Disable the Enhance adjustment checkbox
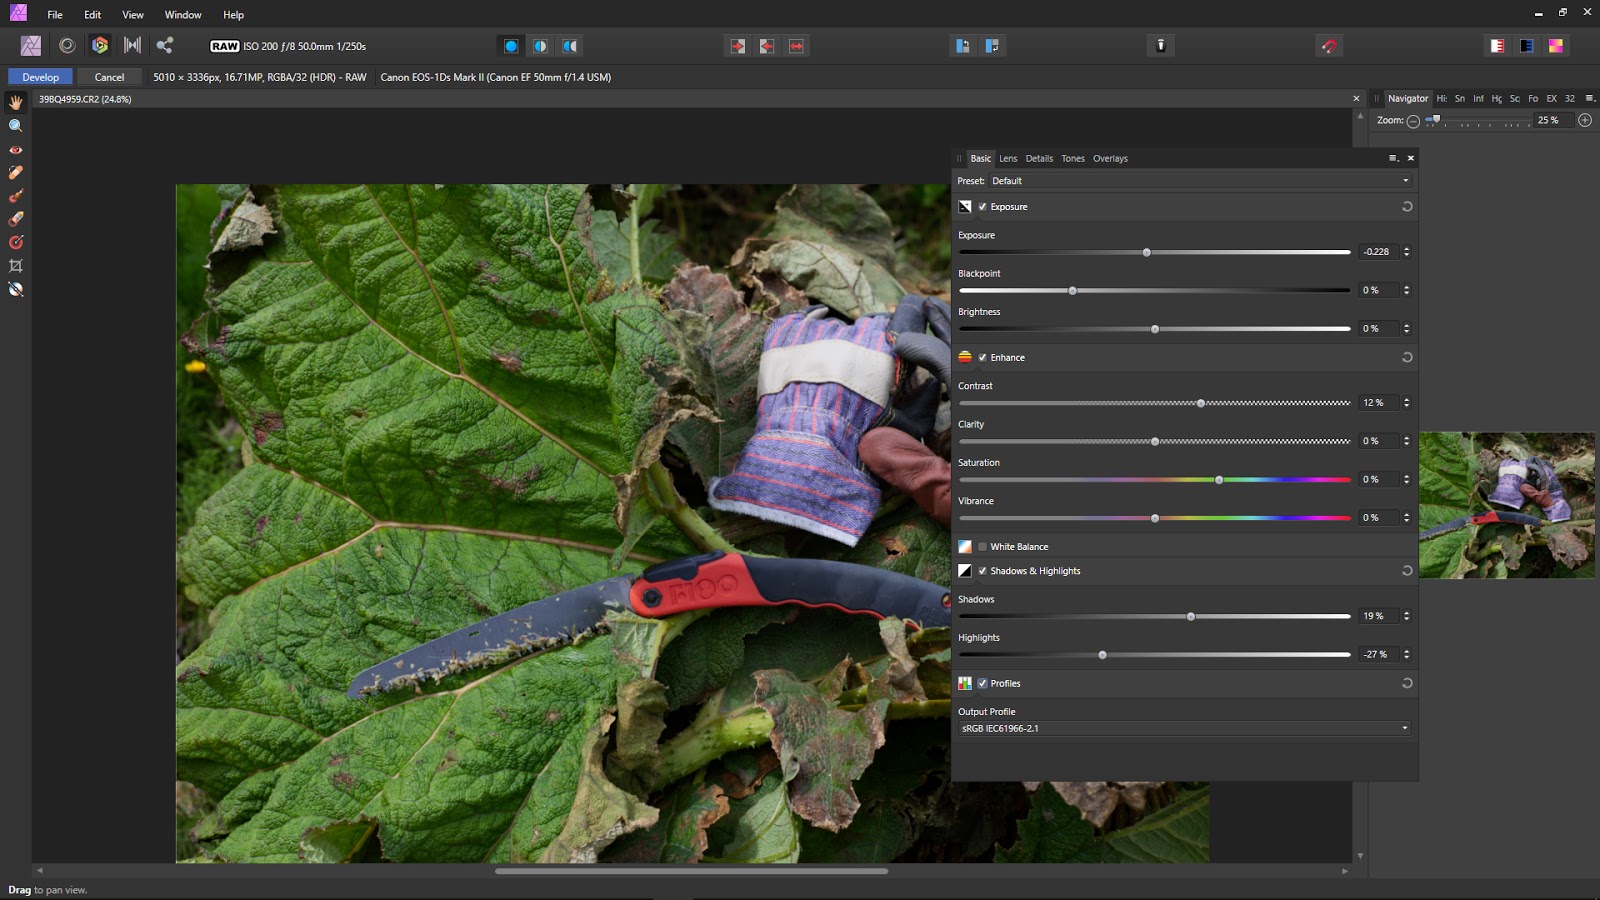Viewport: 1600px width, 900px height. click(982, 357)
